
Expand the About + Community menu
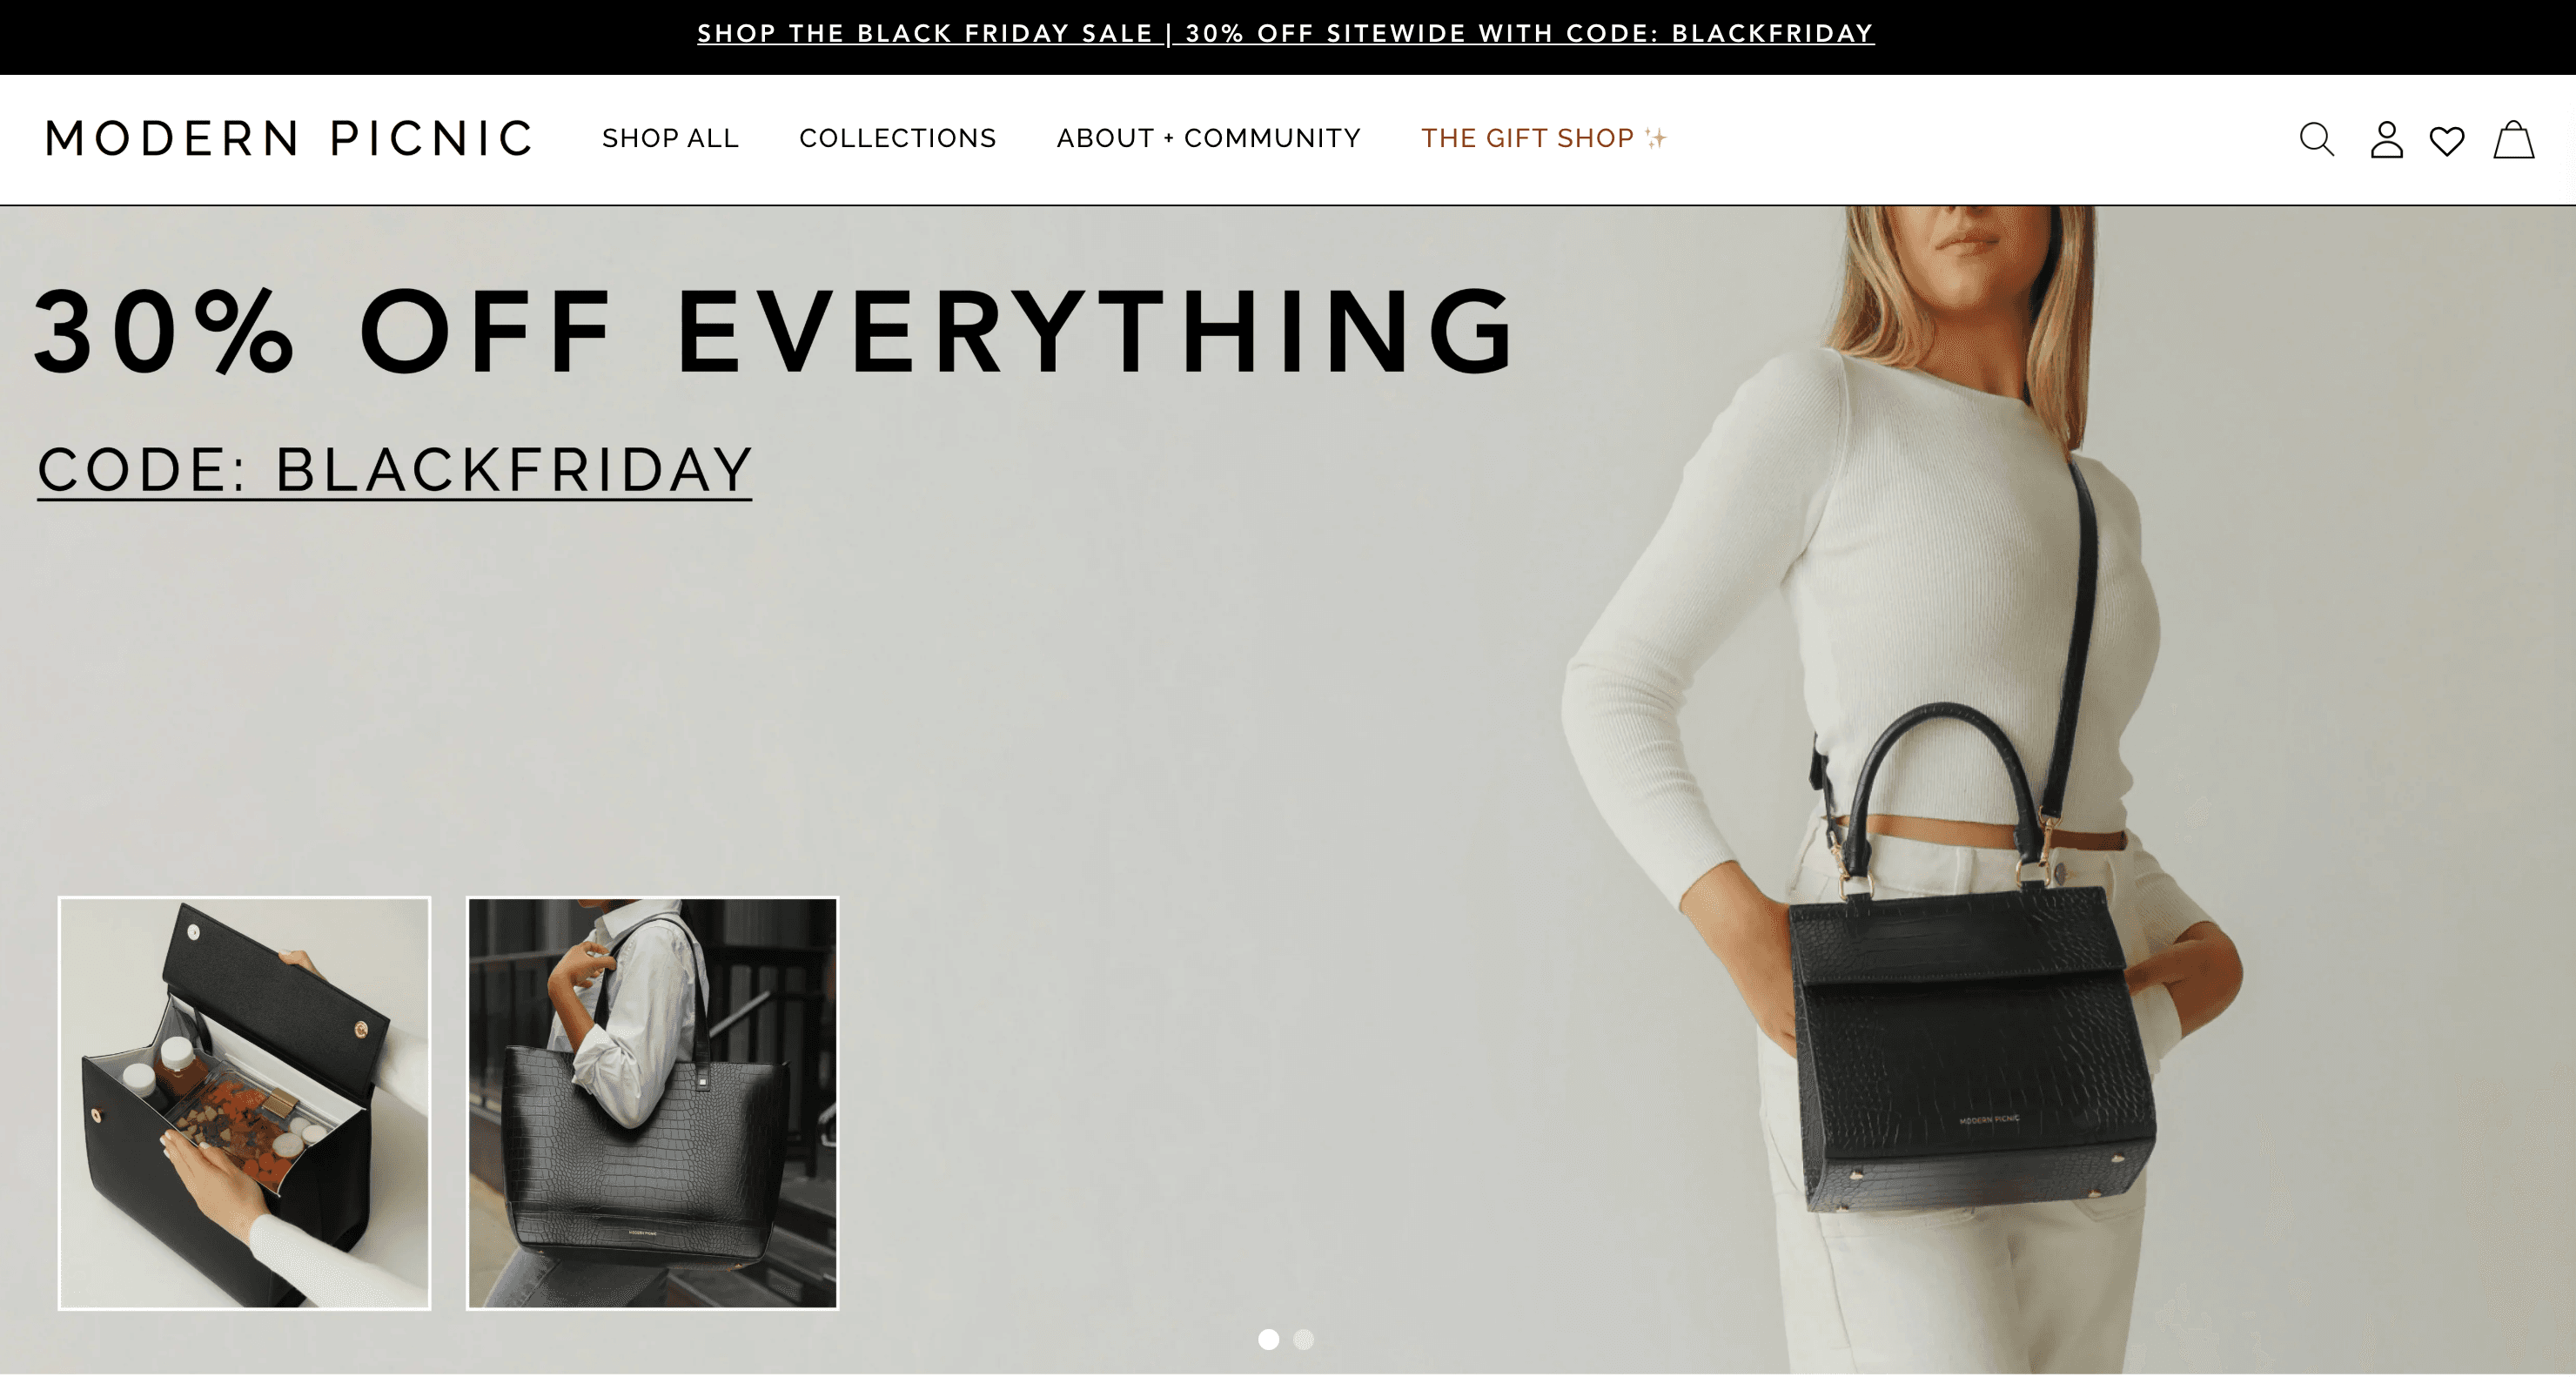1208,138
